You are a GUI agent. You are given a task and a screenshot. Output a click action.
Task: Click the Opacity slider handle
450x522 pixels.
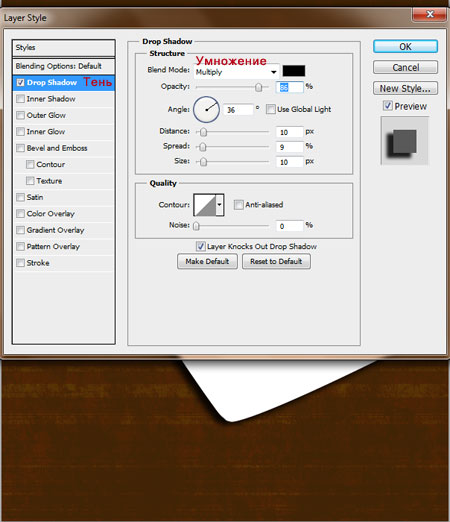(x=258, y=87)
